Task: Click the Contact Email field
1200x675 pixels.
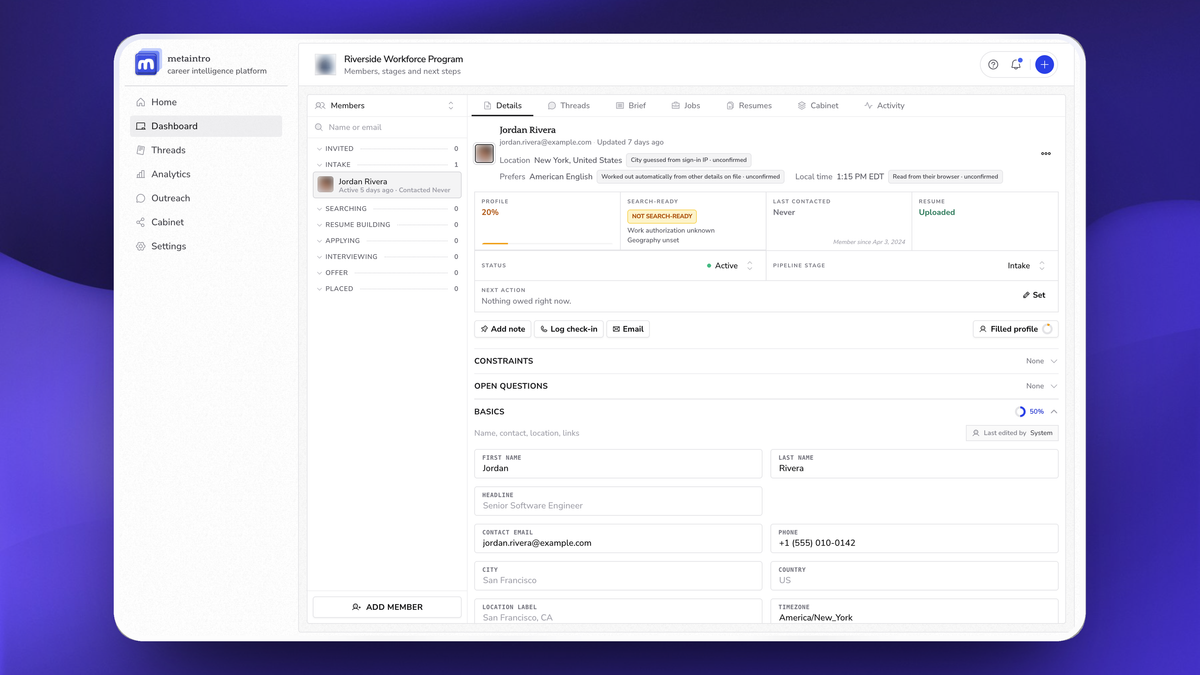Action: 618,538
